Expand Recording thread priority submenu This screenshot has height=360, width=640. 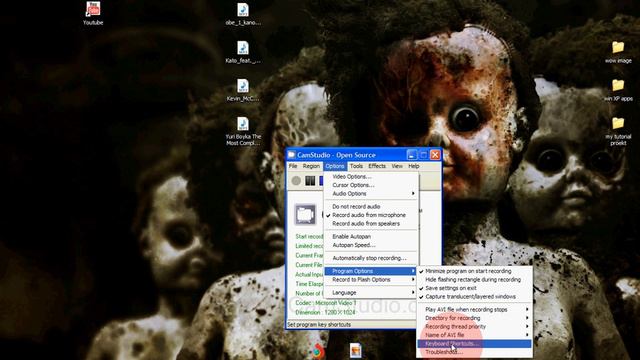click(474, 327)
